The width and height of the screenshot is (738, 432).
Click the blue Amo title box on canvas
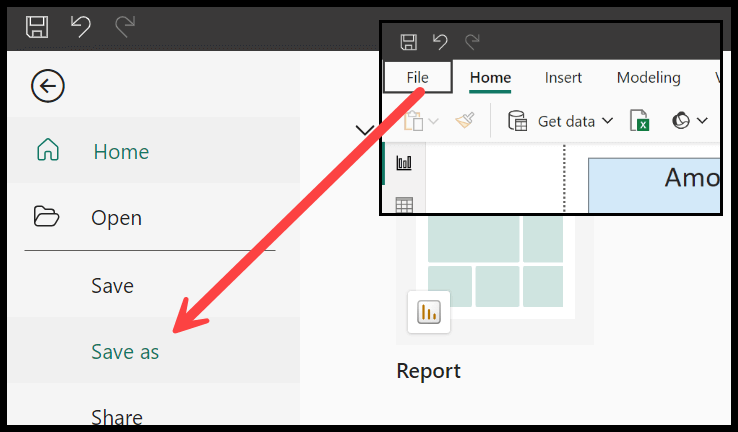point(654,185)
